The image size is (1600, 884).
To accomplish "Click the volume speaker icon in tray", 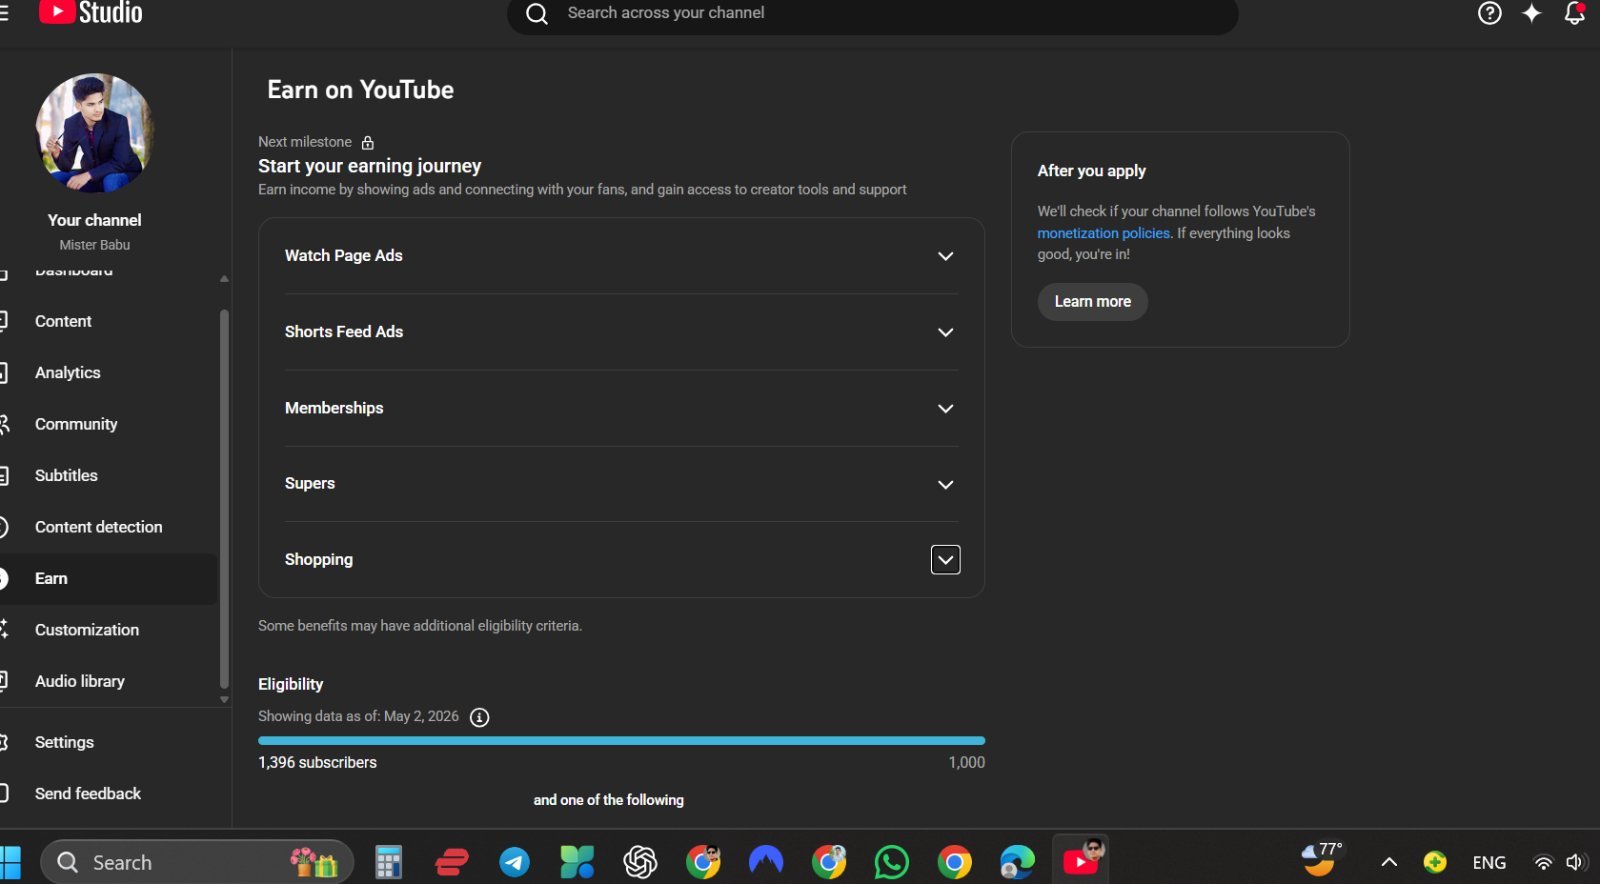I will (1576, 862).
